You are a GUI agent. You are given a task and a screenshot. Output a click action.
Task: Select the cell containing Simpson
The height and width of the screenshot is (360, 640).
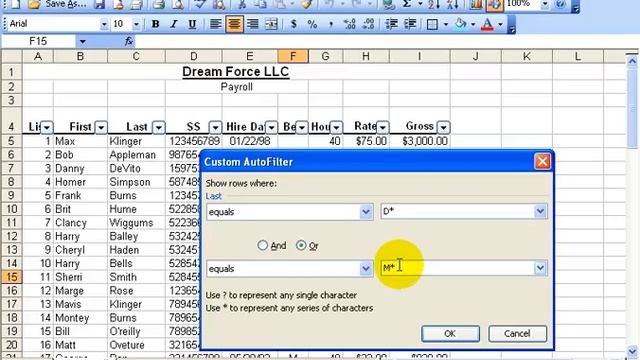[x=136, y=182]
